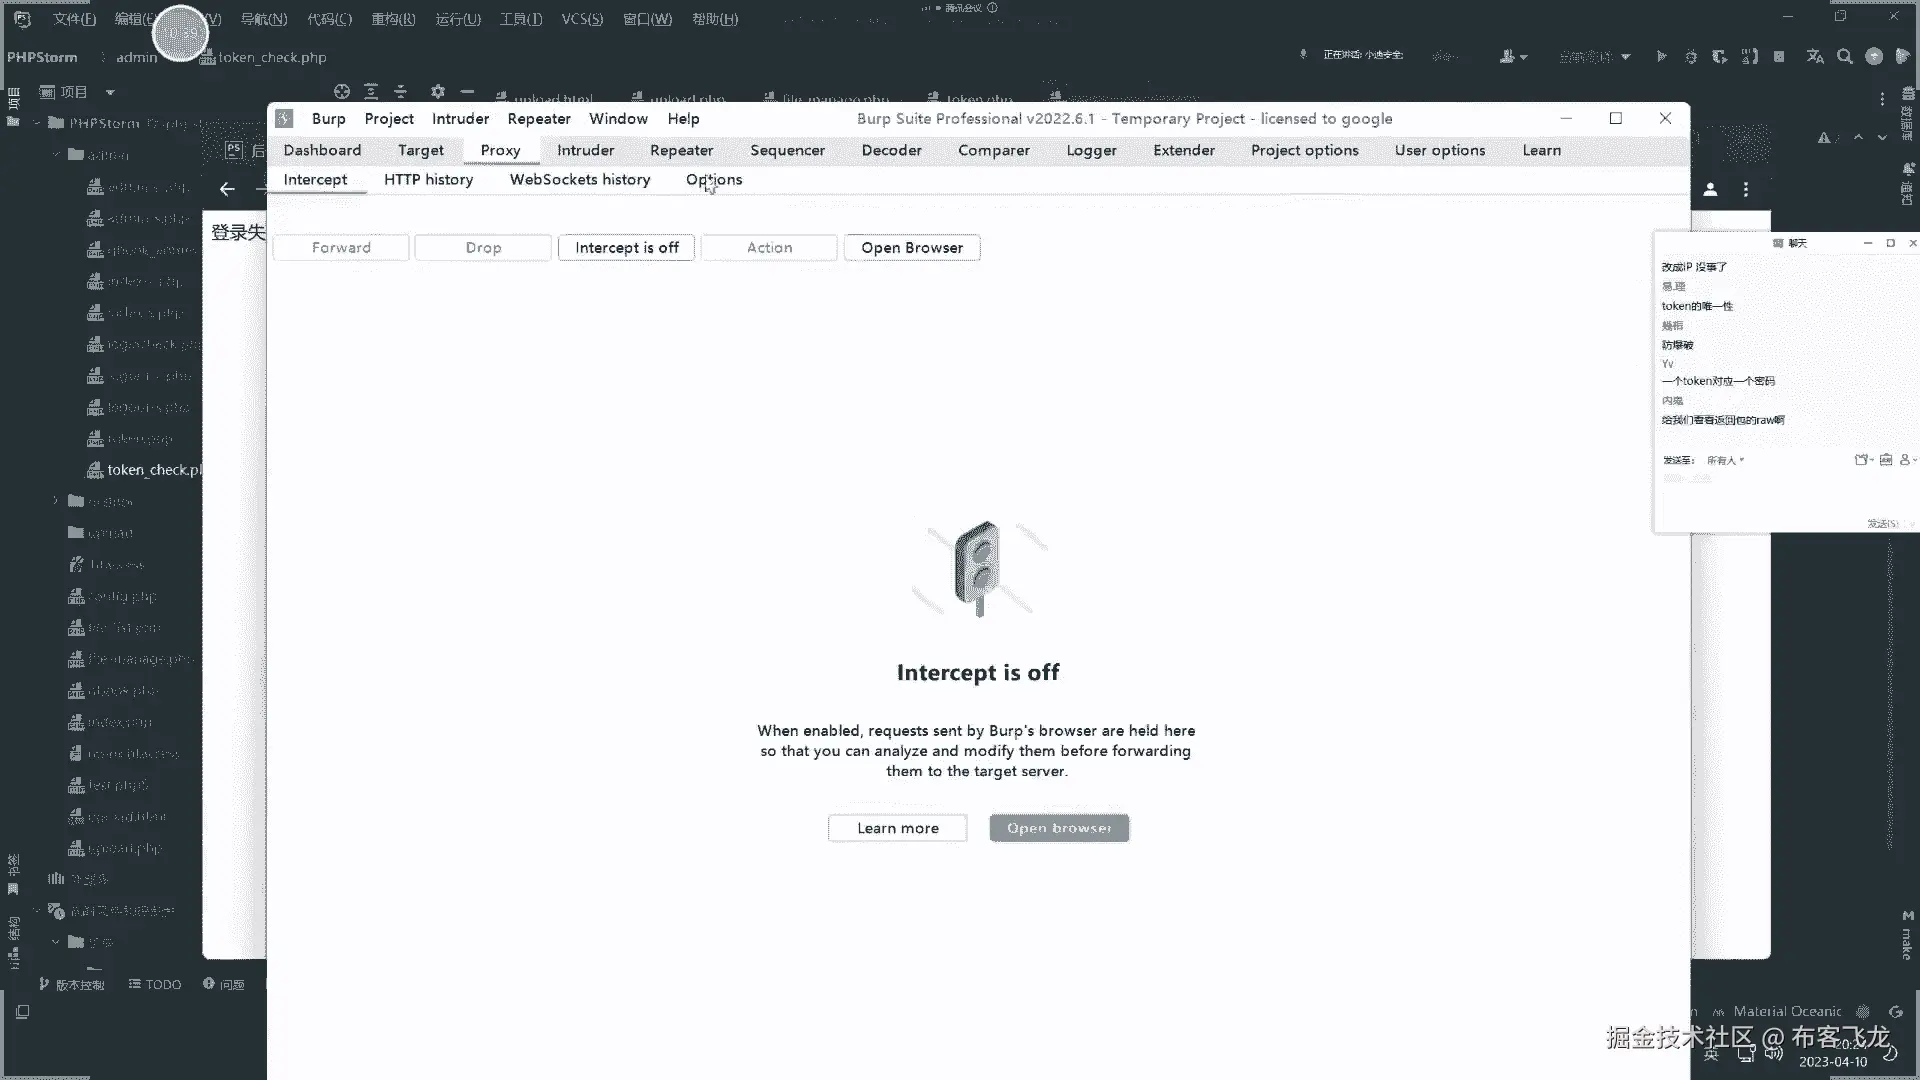Image resolution: width=1920 pixels, height=1080 pixels.
Task: Collapse the PHPStorm root folder in tree
Action: click(x=37, y=123)
